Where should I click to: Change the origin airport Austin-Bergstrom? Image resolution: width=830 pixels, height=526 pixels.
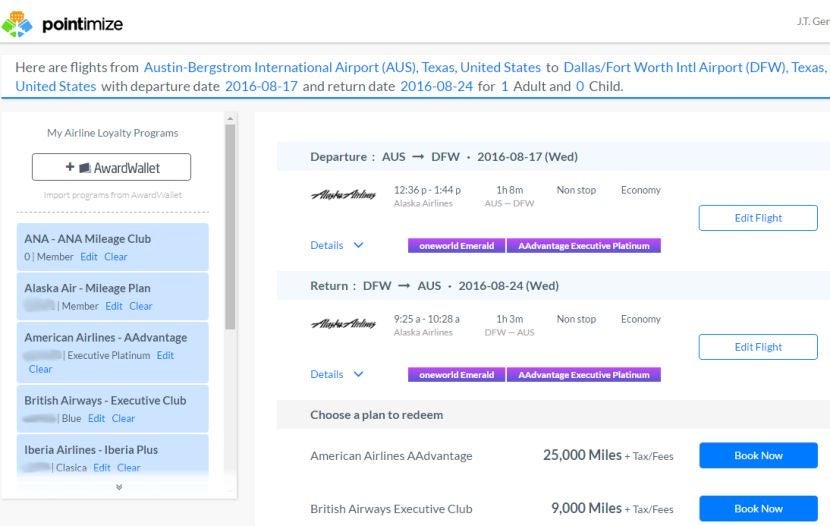tap(342, 67)
